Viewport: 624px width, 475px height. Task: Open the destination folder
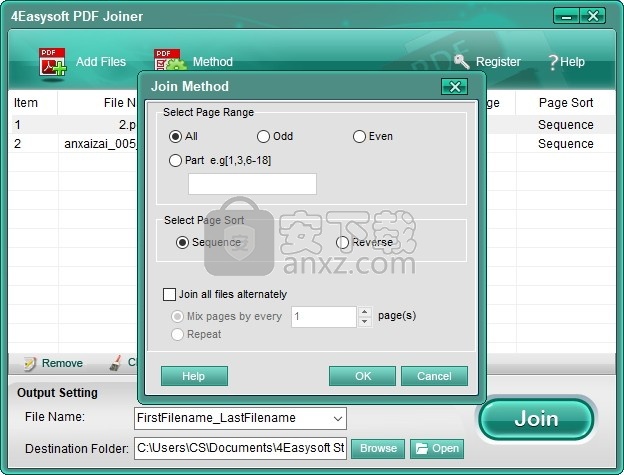tap(437, 448)
